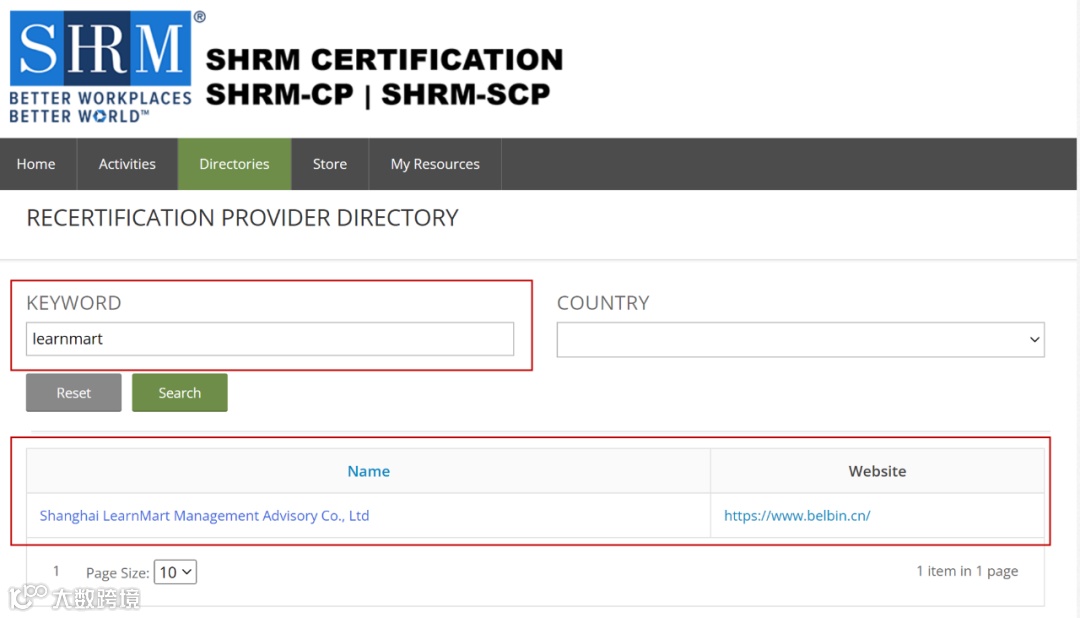Click the Recertification Provider Directory heading
1080x618 pixels.
pos(242,218)
